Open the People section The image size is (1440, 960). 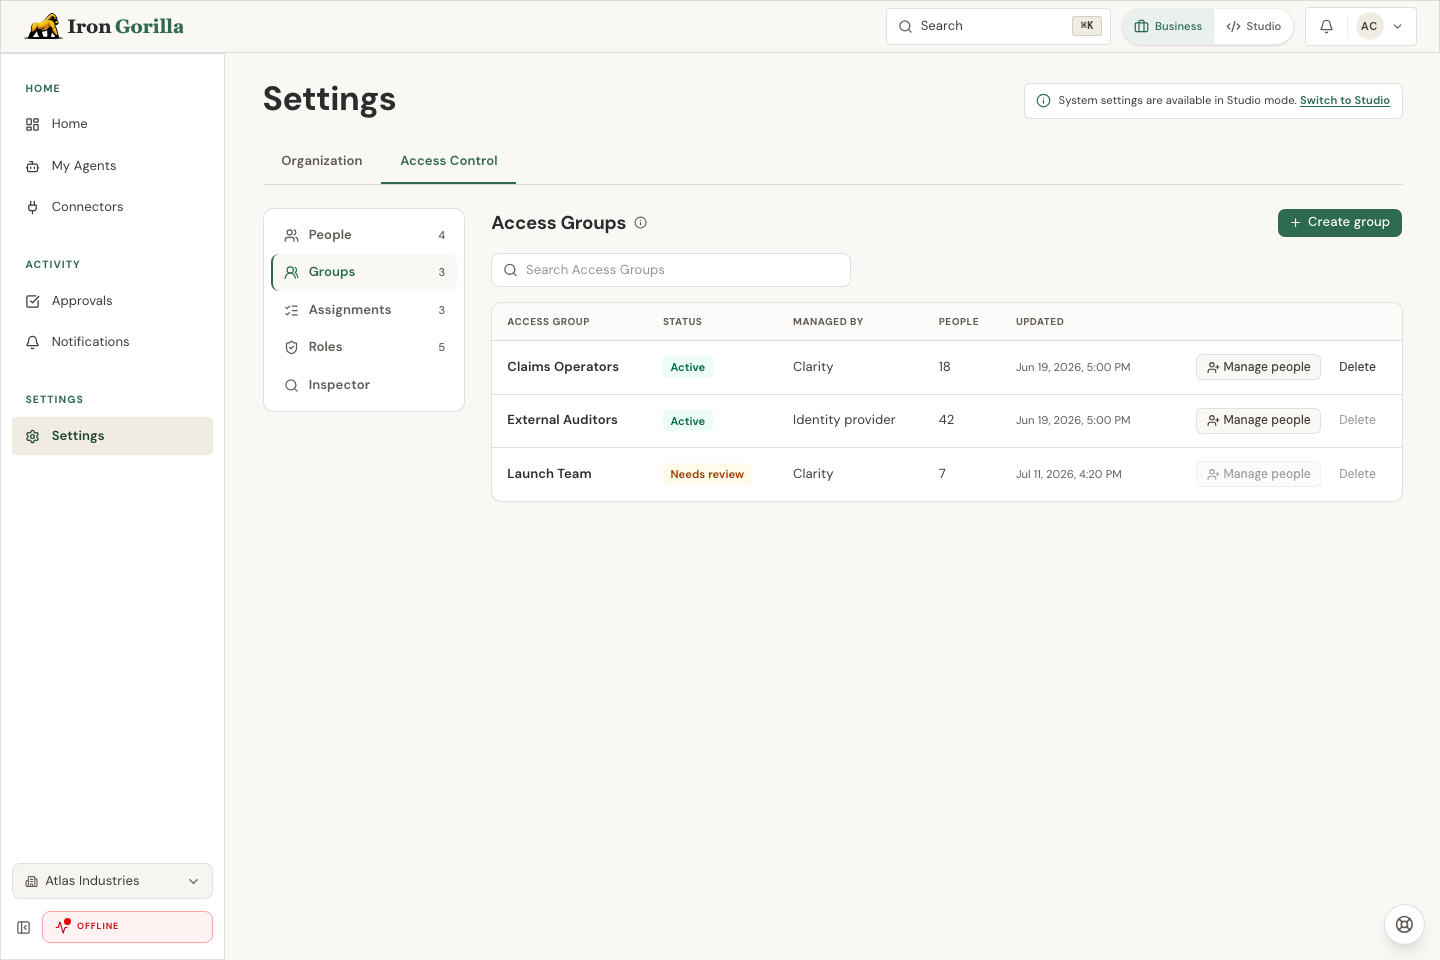point(364,235)
